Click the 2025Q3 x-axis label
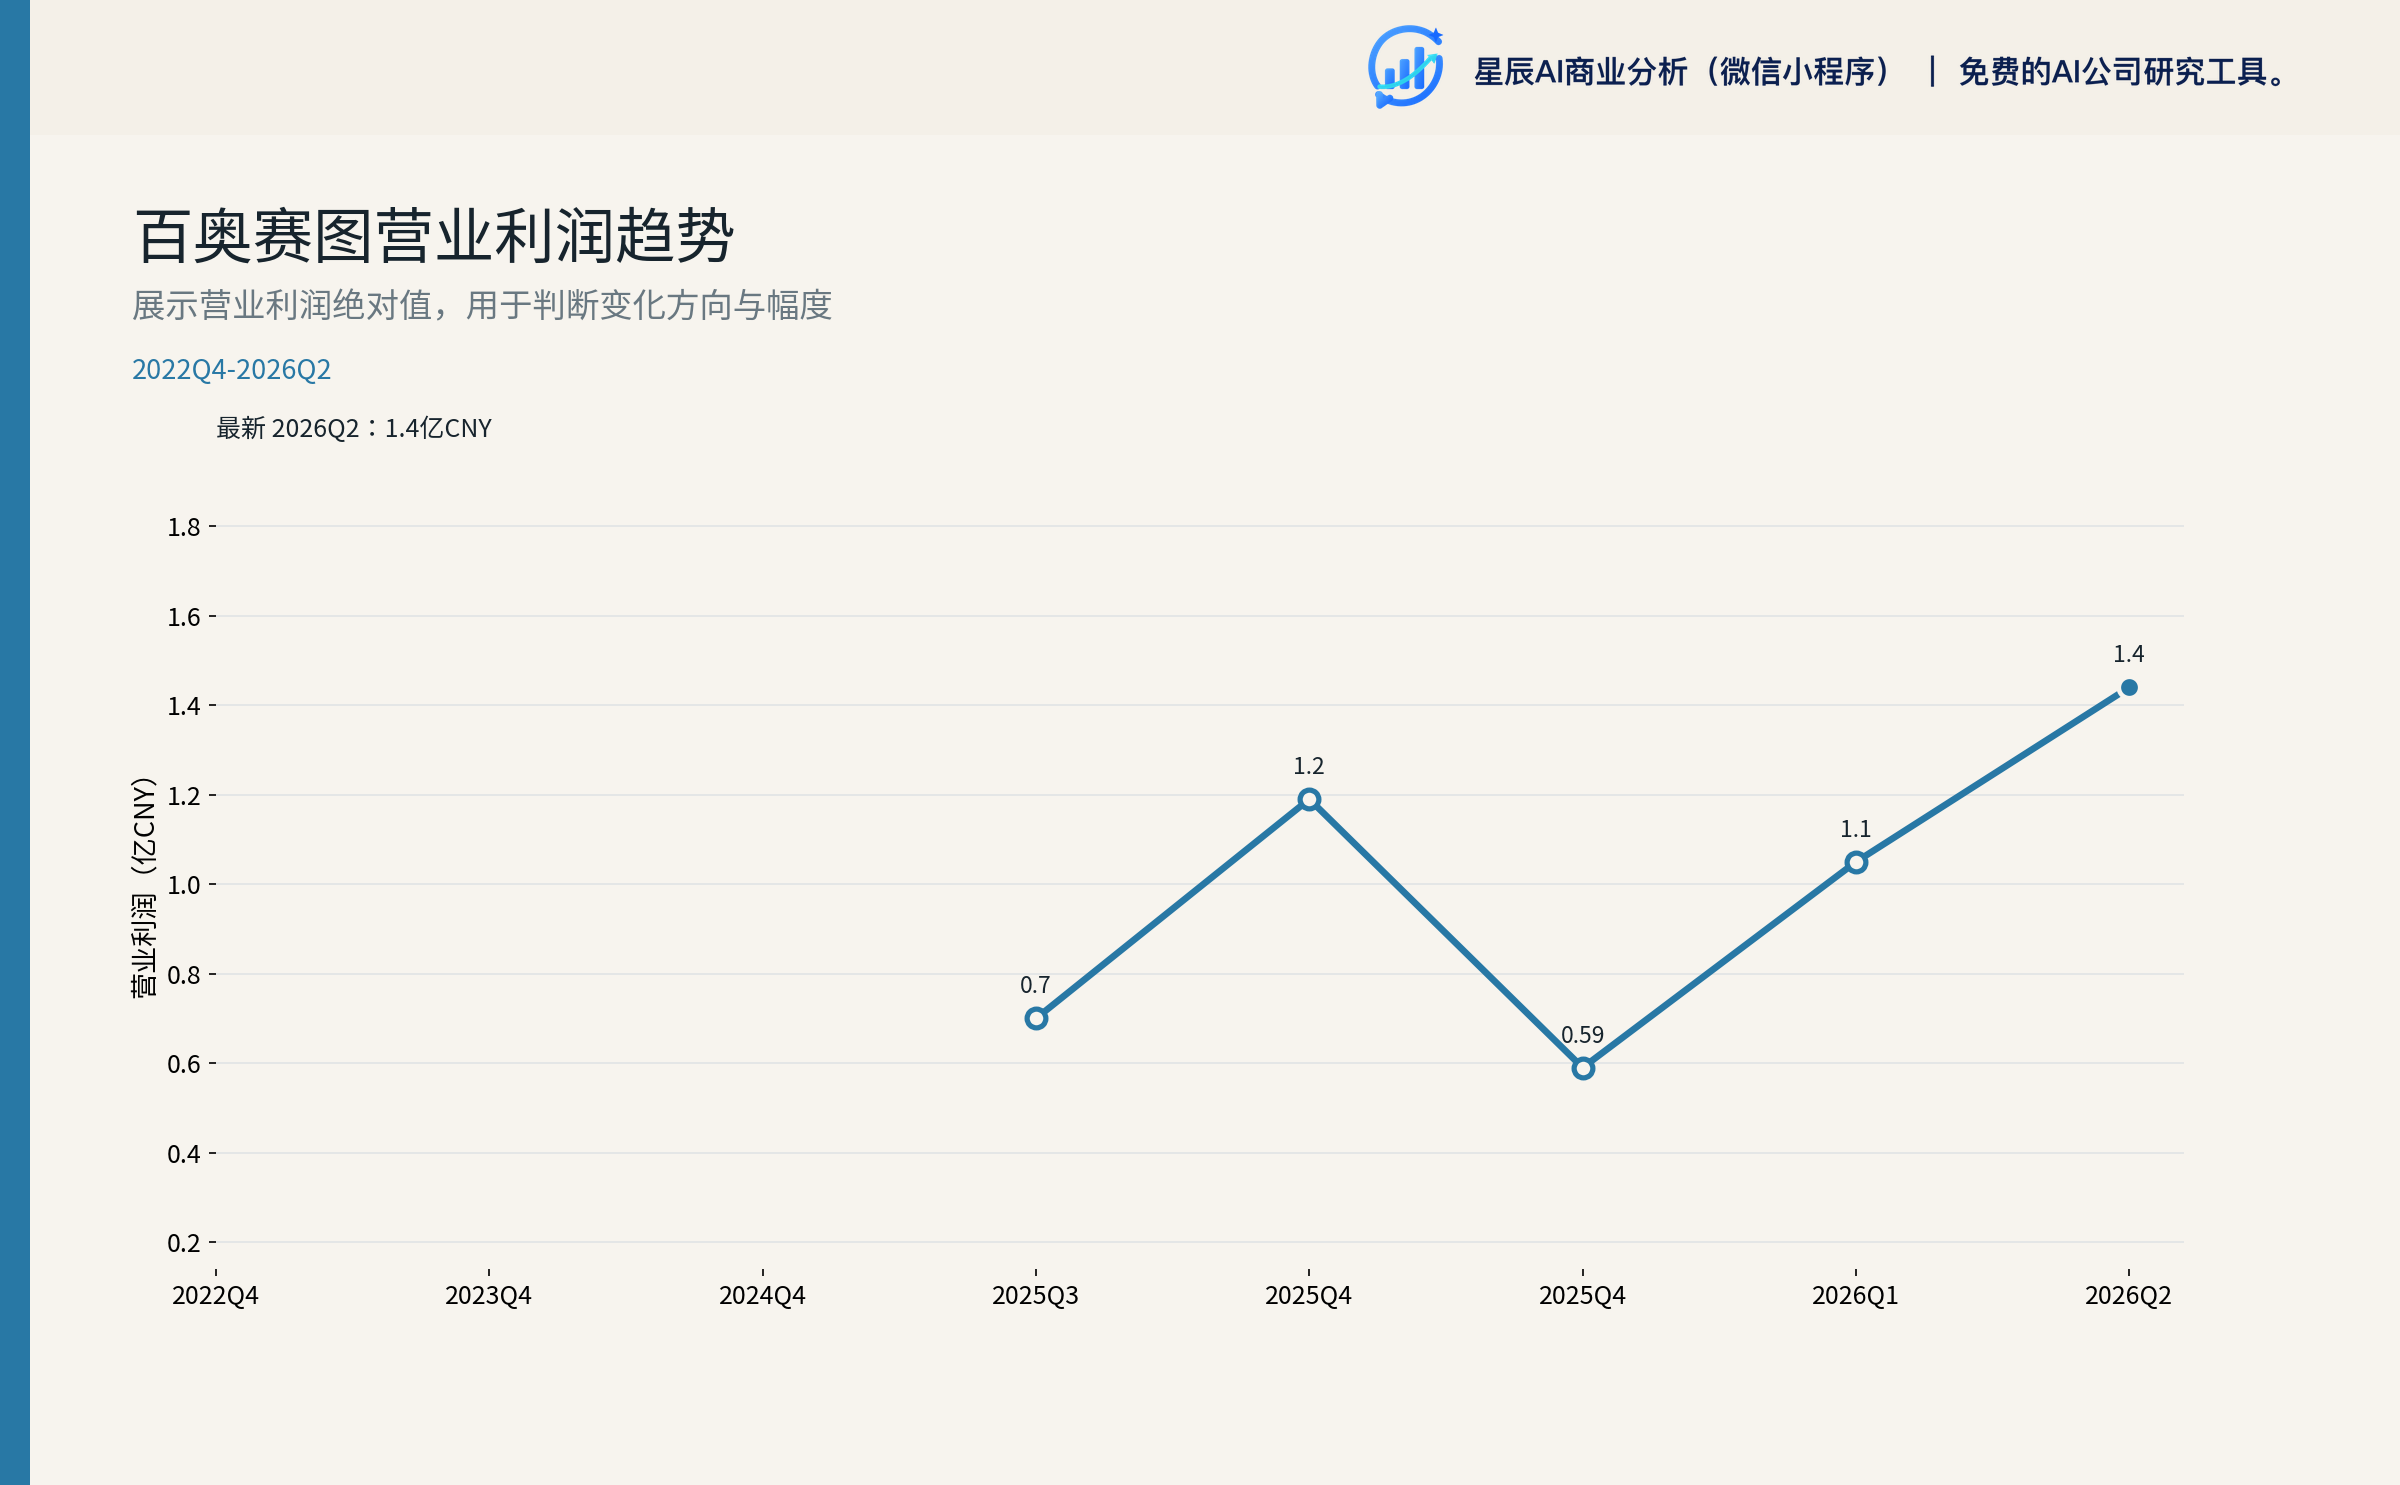The width and height of the screenshot is (2400, 1485). pyautogui.click(x=1035, y=1296)
